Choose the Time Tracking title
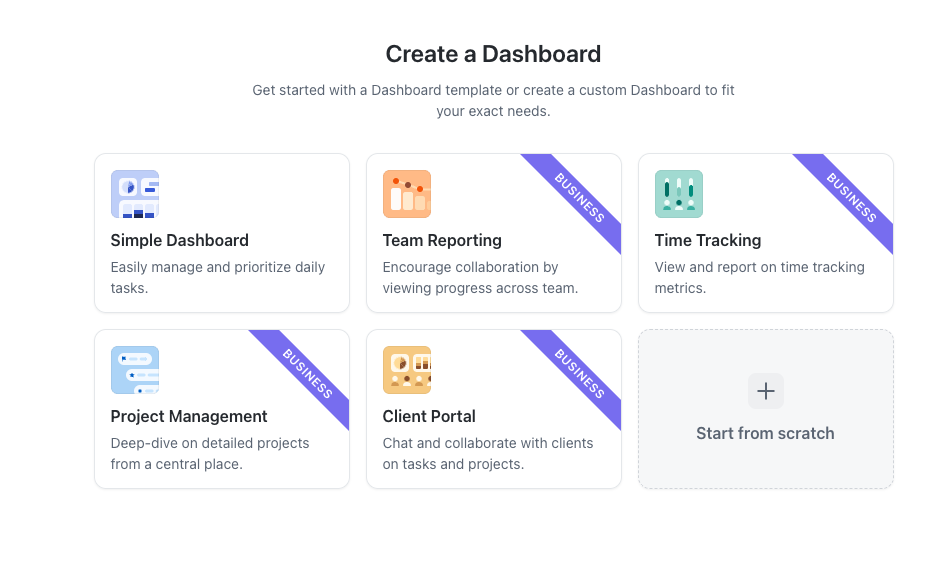945x562 pixels. [x=708, y=240]
